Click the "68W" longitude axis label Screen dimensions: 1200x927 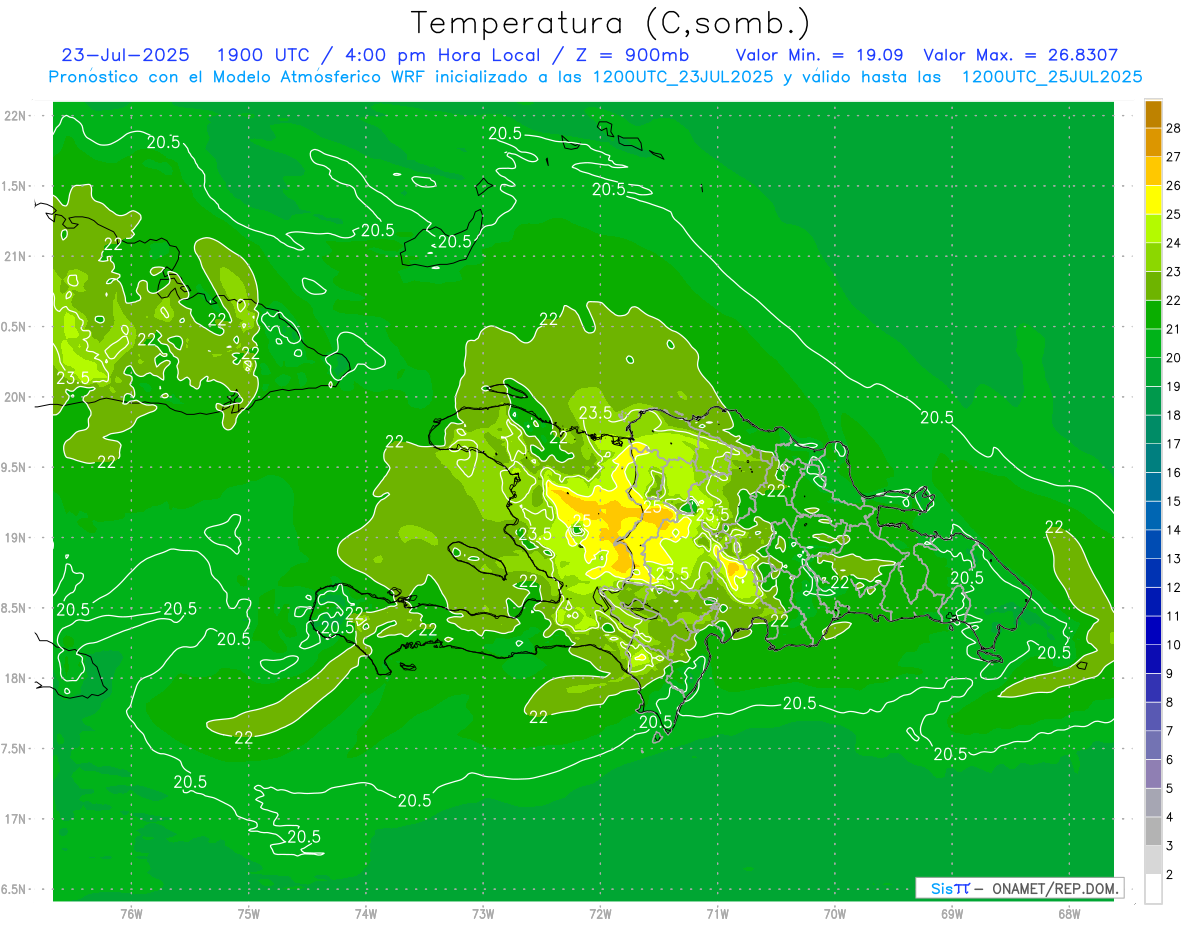(1069, 914)
